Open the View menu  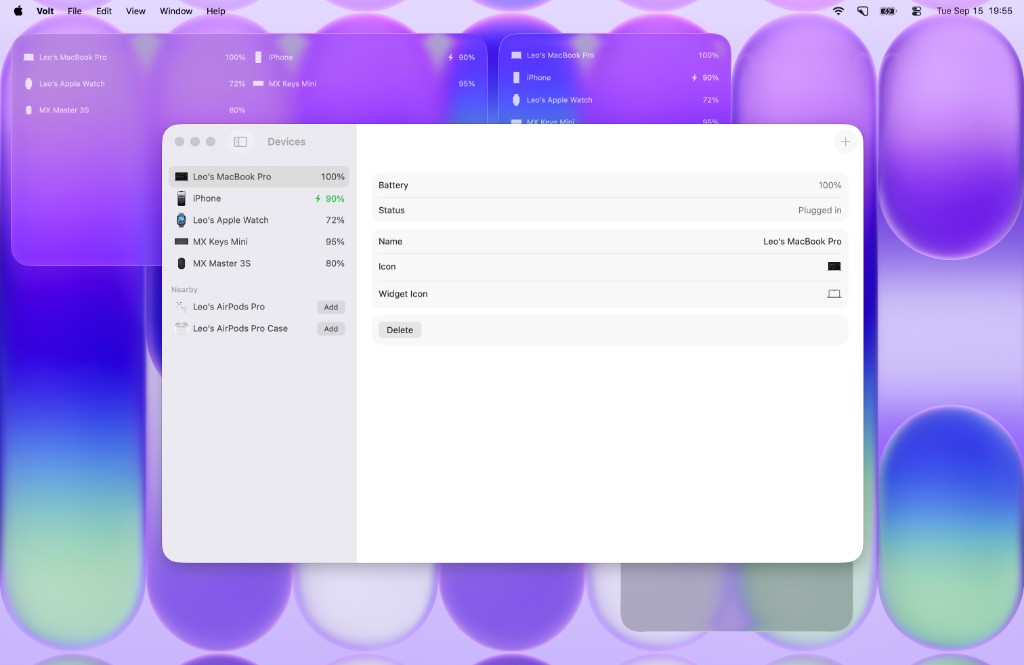coord(136,10)
